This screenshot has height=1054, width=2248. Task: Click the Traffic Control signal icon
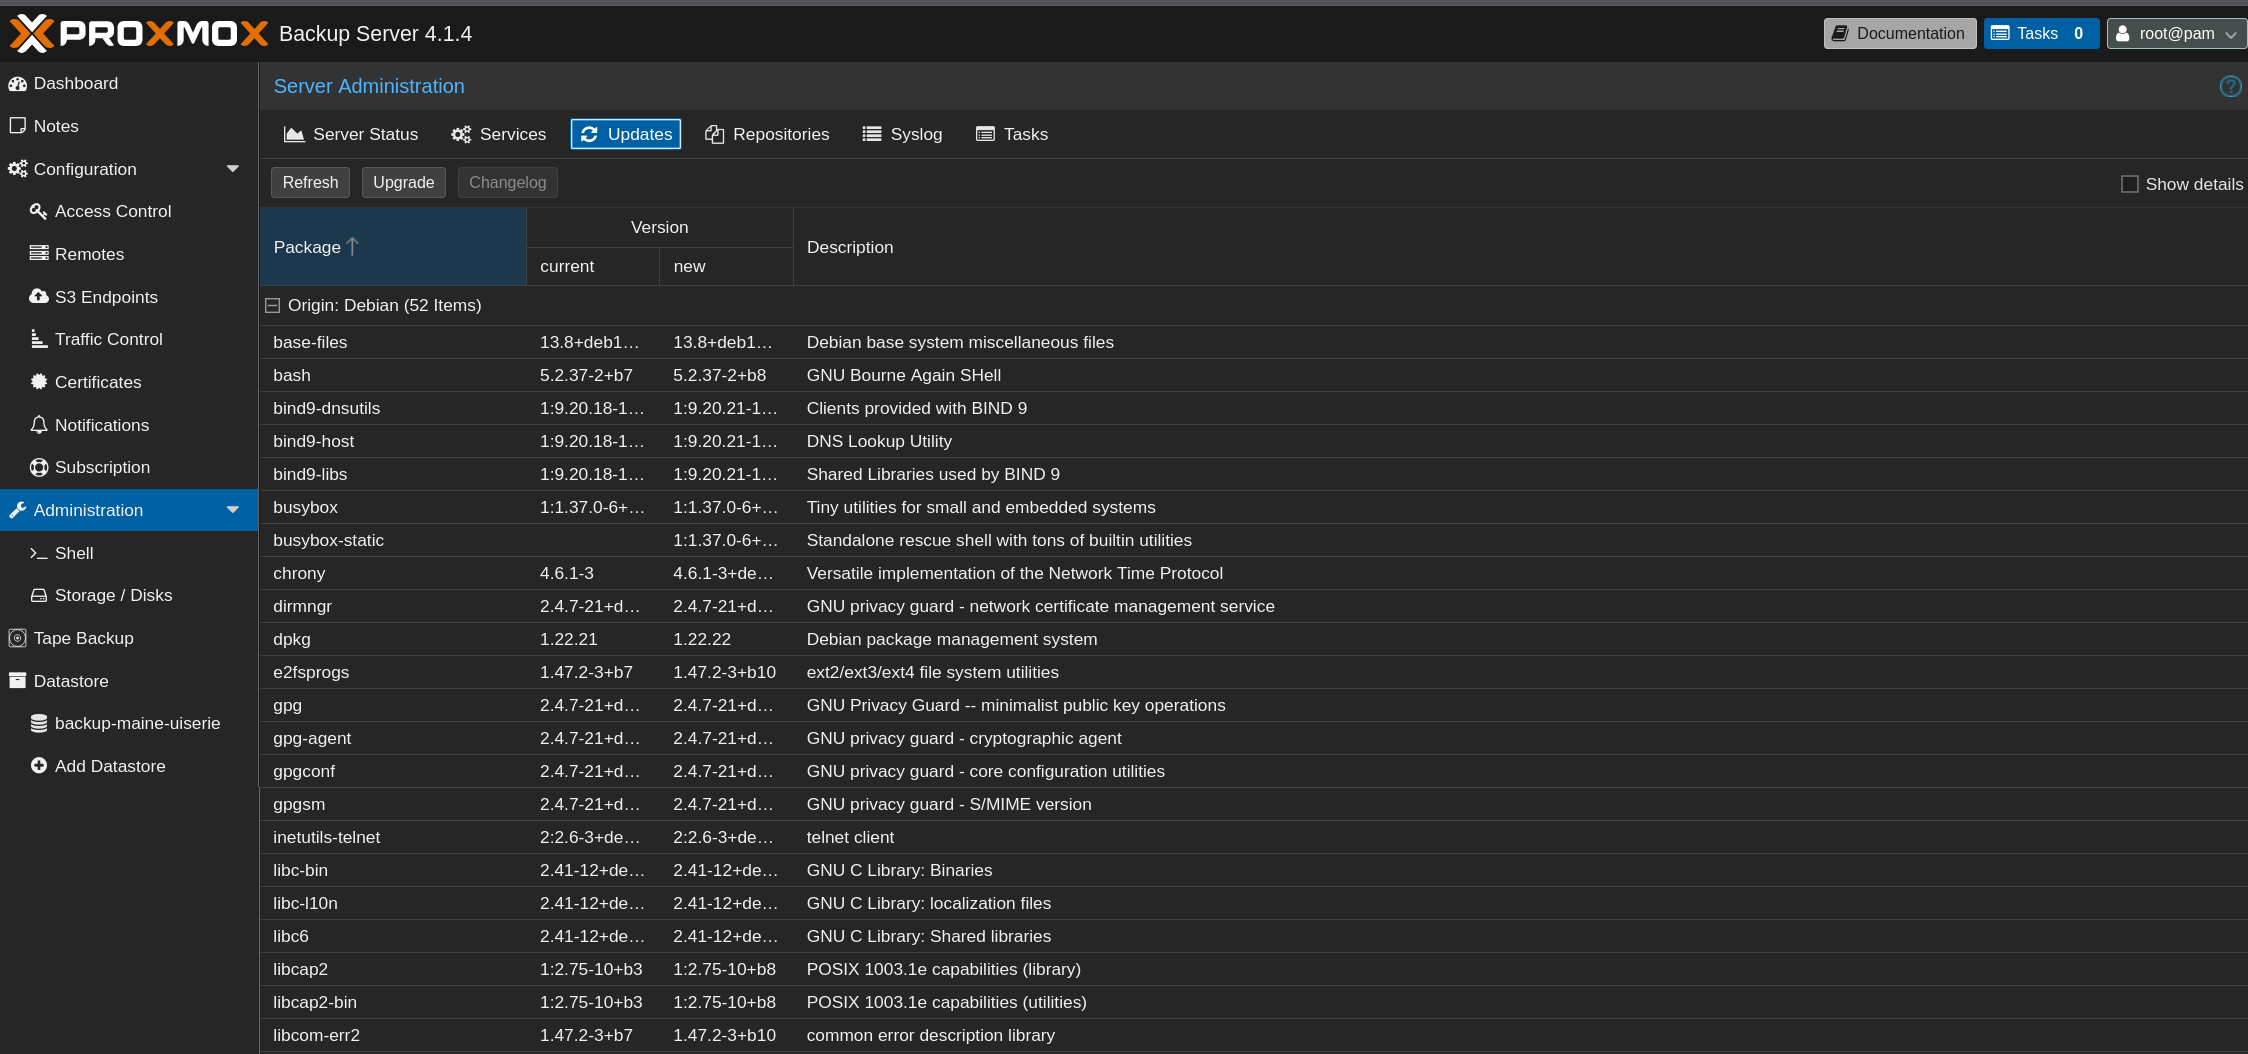39,339
